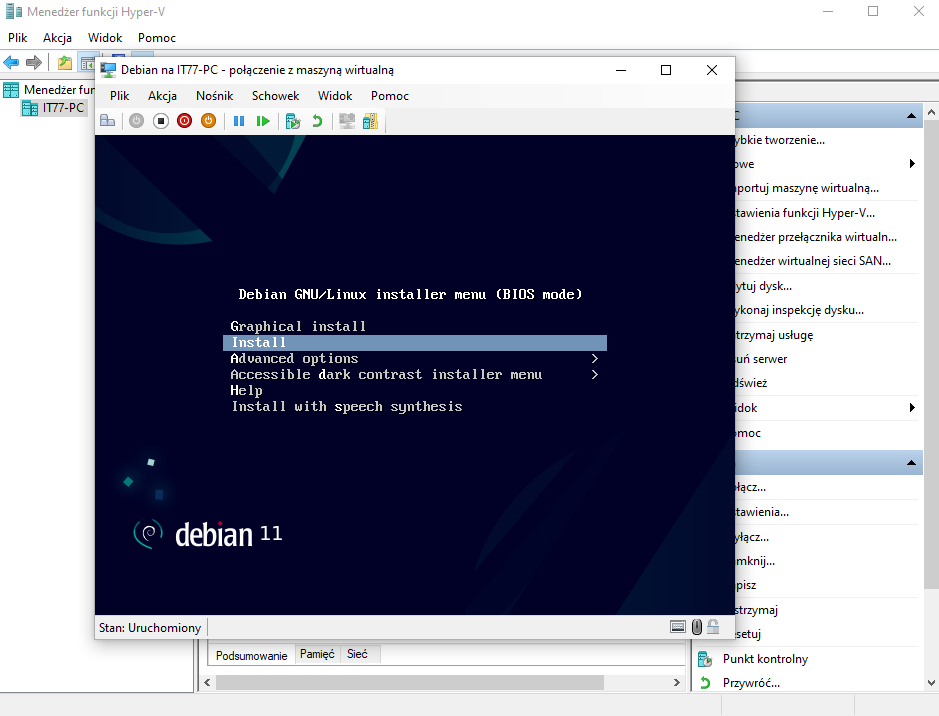Choose Graphical install in Debian menu
Viewport: 939px width, 716px height.
click(x=298, y=327)
